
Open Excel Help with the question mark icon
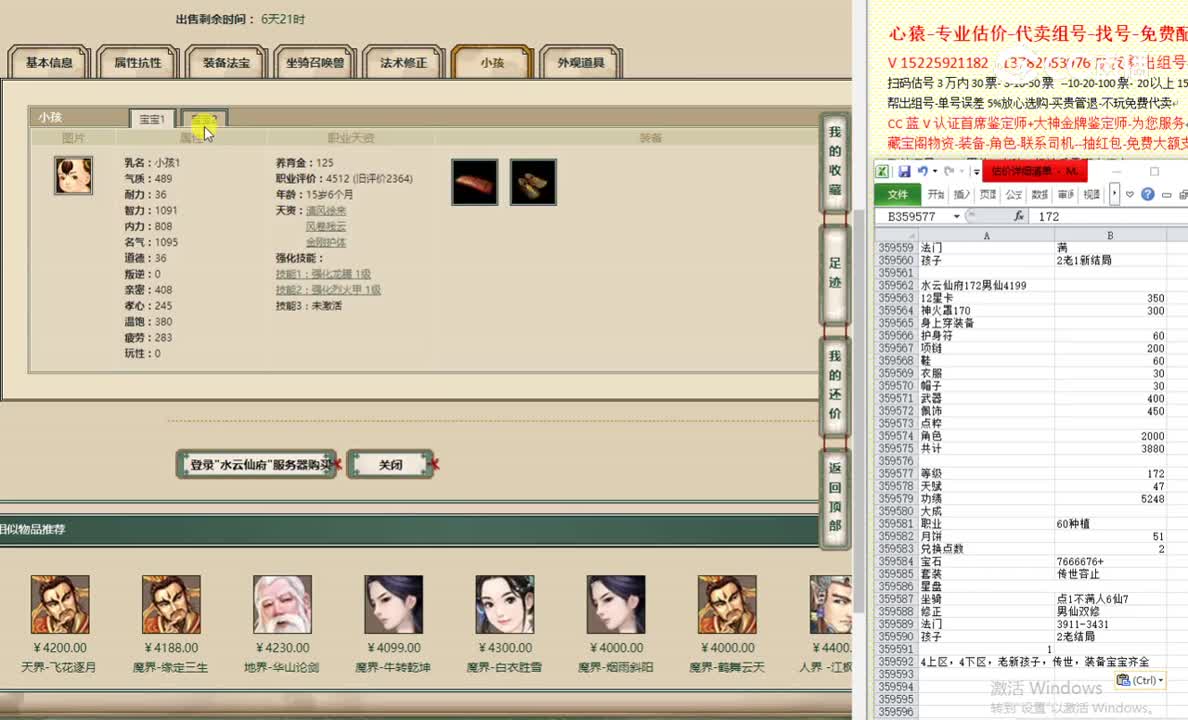click(x=1148, y=195)
